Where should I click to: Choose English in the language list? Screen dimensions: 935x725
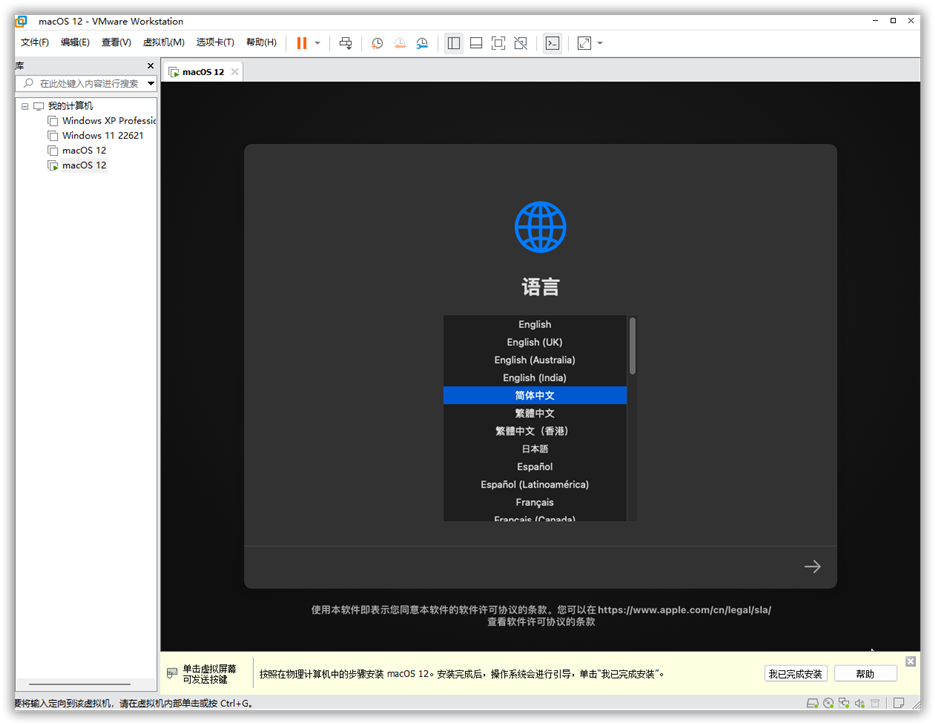coord(535,324)
